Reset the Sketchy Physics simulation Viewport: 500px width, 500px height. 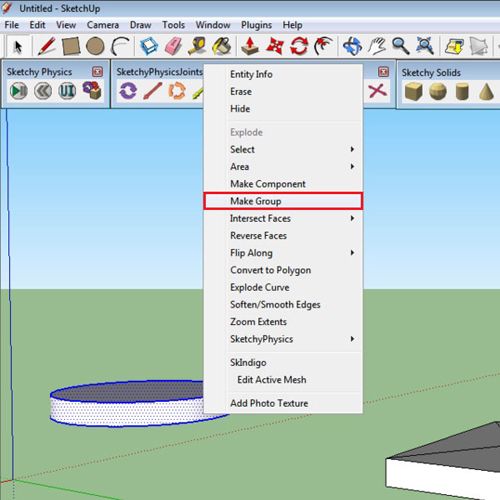coord(43,91)
